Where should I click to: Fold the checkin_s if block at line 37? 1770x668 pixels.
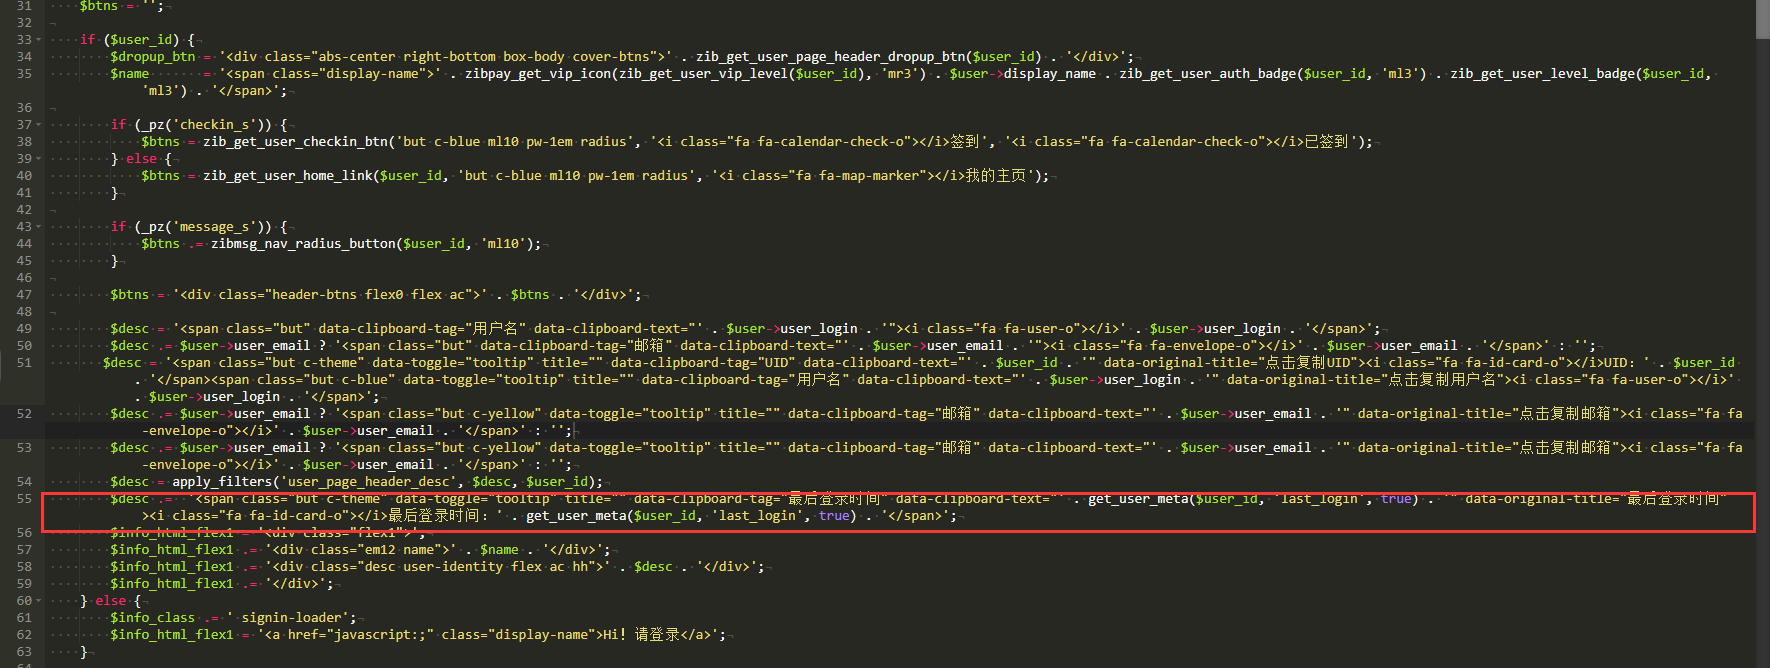tap(39, 125)
